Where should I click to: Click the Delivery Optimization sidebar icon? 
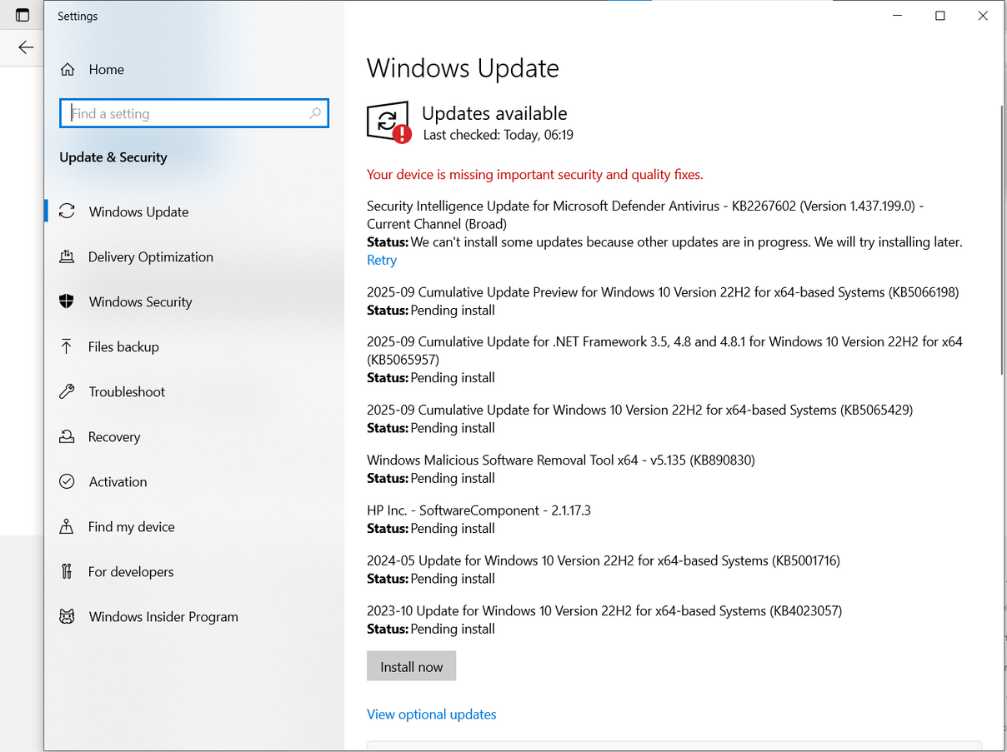[67, 257]
